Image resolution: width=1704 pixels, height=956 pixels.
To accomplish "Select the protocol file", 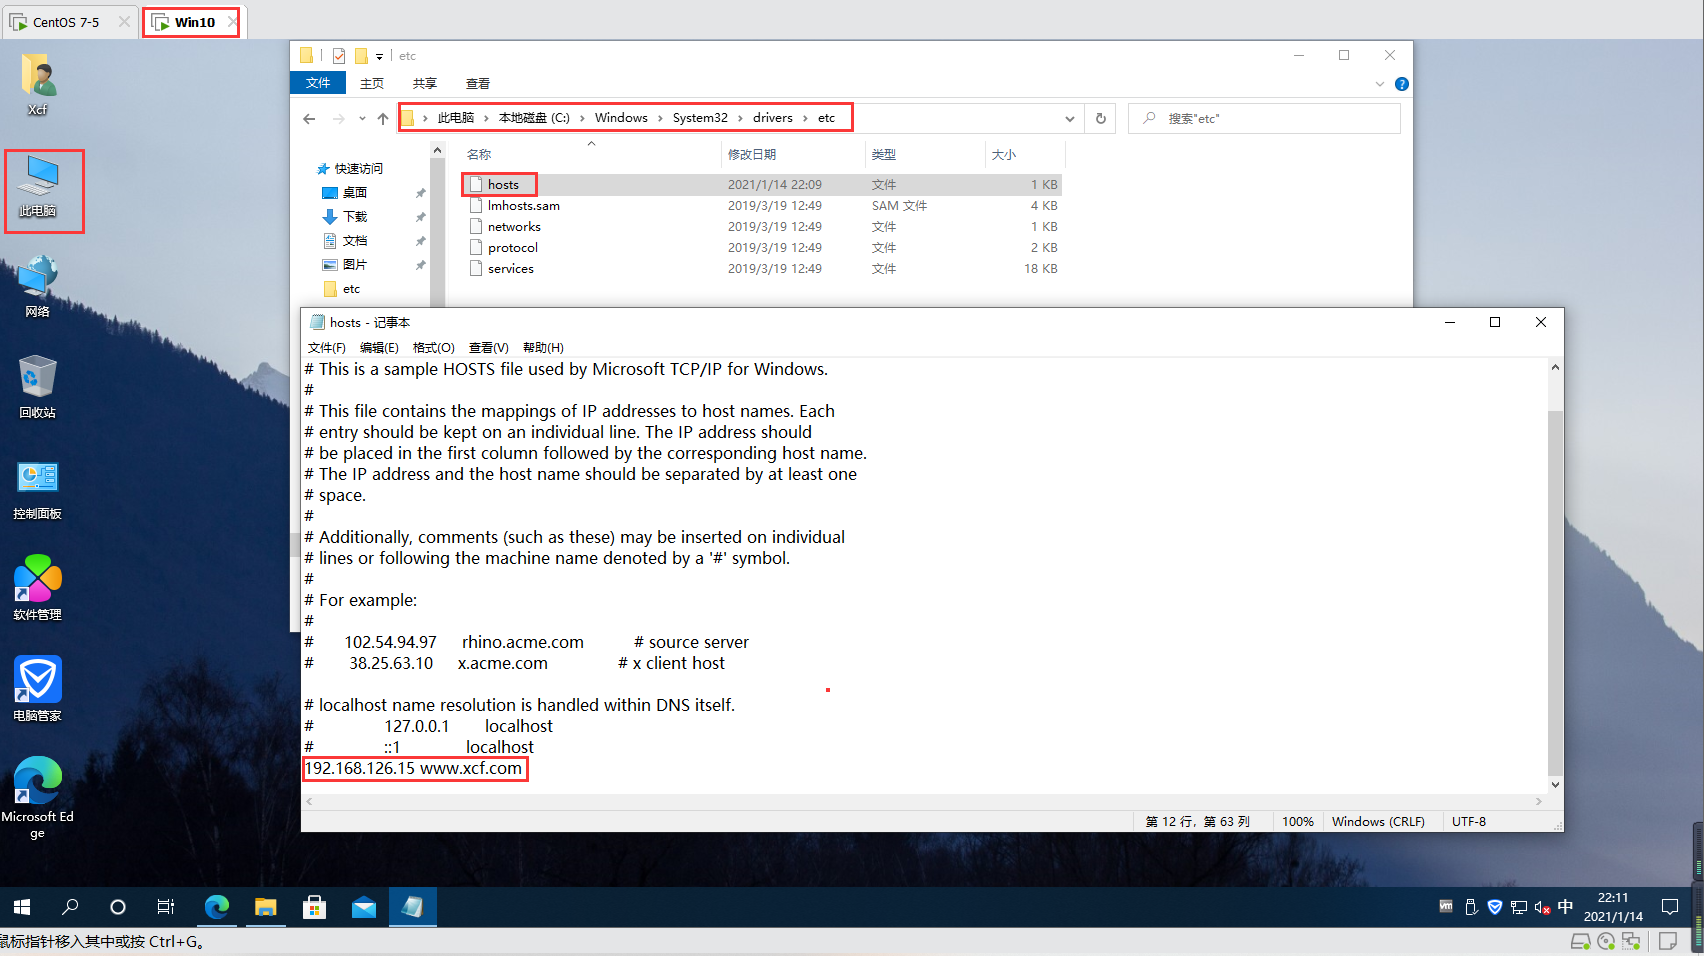I will pyautogui.click(x=512, y=248).
